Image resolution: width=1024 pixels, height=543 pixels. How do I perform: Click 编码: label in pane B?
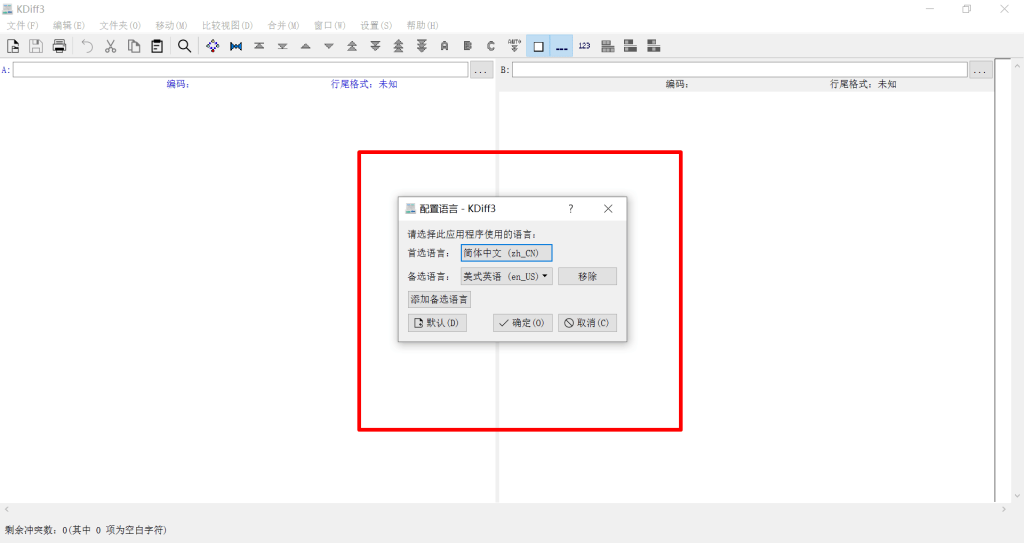tap(677, 84)
